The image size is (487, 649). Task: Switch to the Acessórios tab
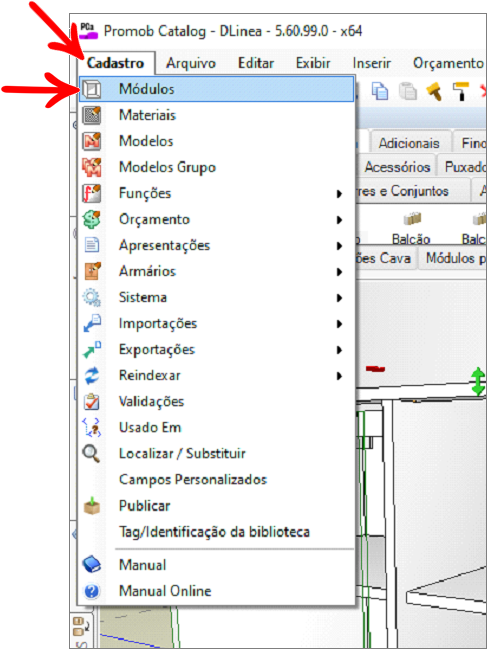click(x=396, y=167)
